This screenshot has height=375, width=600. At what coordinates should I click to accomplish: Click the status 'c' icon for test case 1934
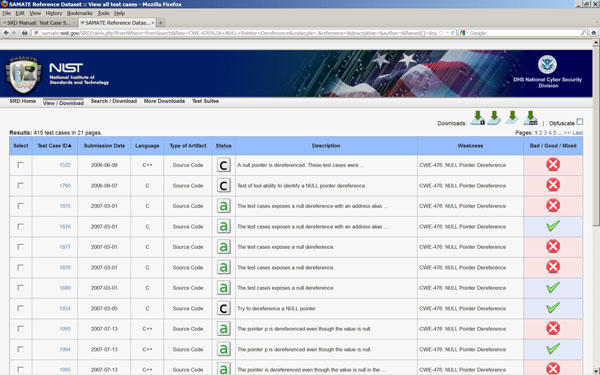(x=224, y=308)
